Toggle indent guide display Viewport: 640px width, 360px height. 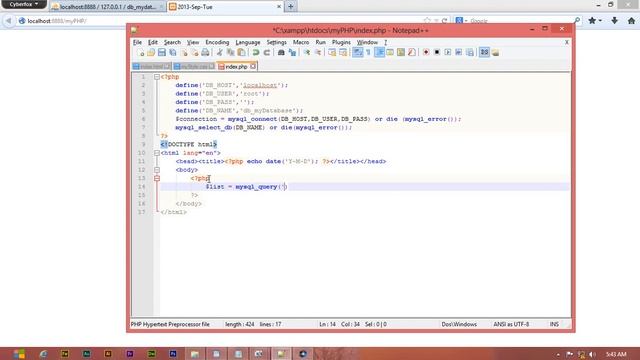pos(379,53)
